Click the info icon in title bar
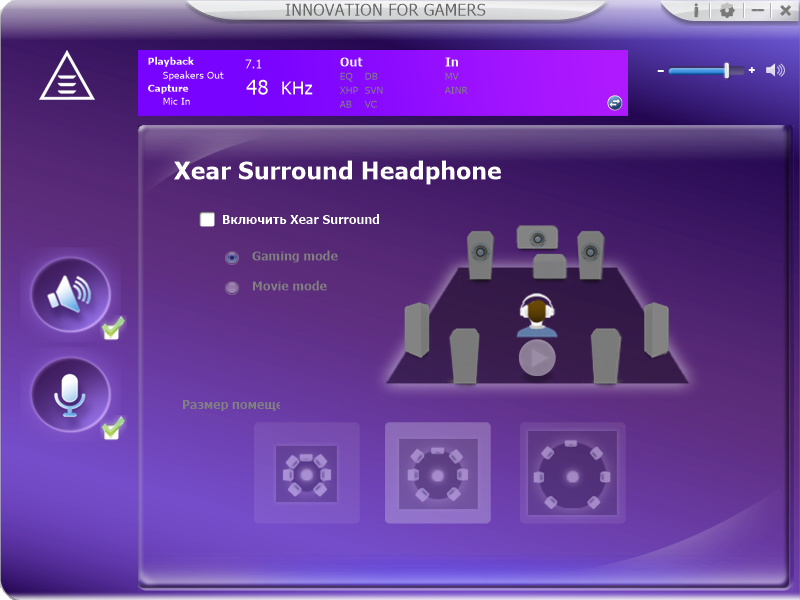Screen dimensions: 800x600 pyautogui.click(x=696, y=10)
